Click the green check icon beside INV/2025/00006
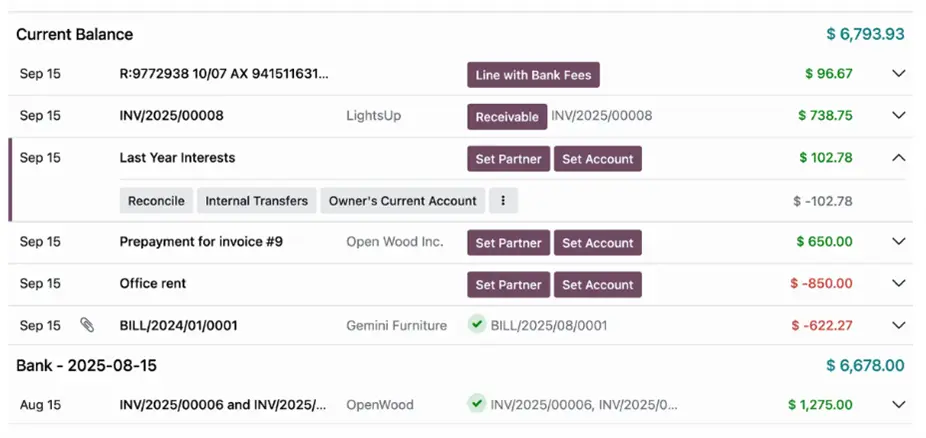 477,404
